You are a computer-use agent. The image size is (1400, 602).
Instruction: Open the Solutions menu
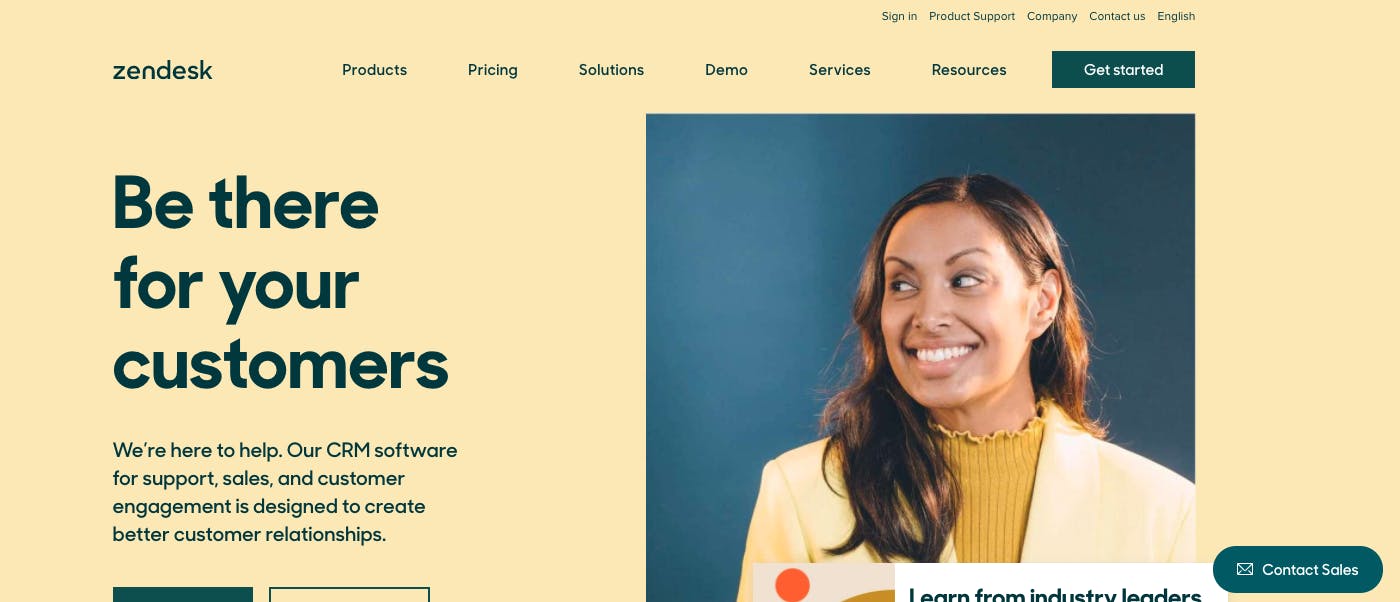coord(611,70)
